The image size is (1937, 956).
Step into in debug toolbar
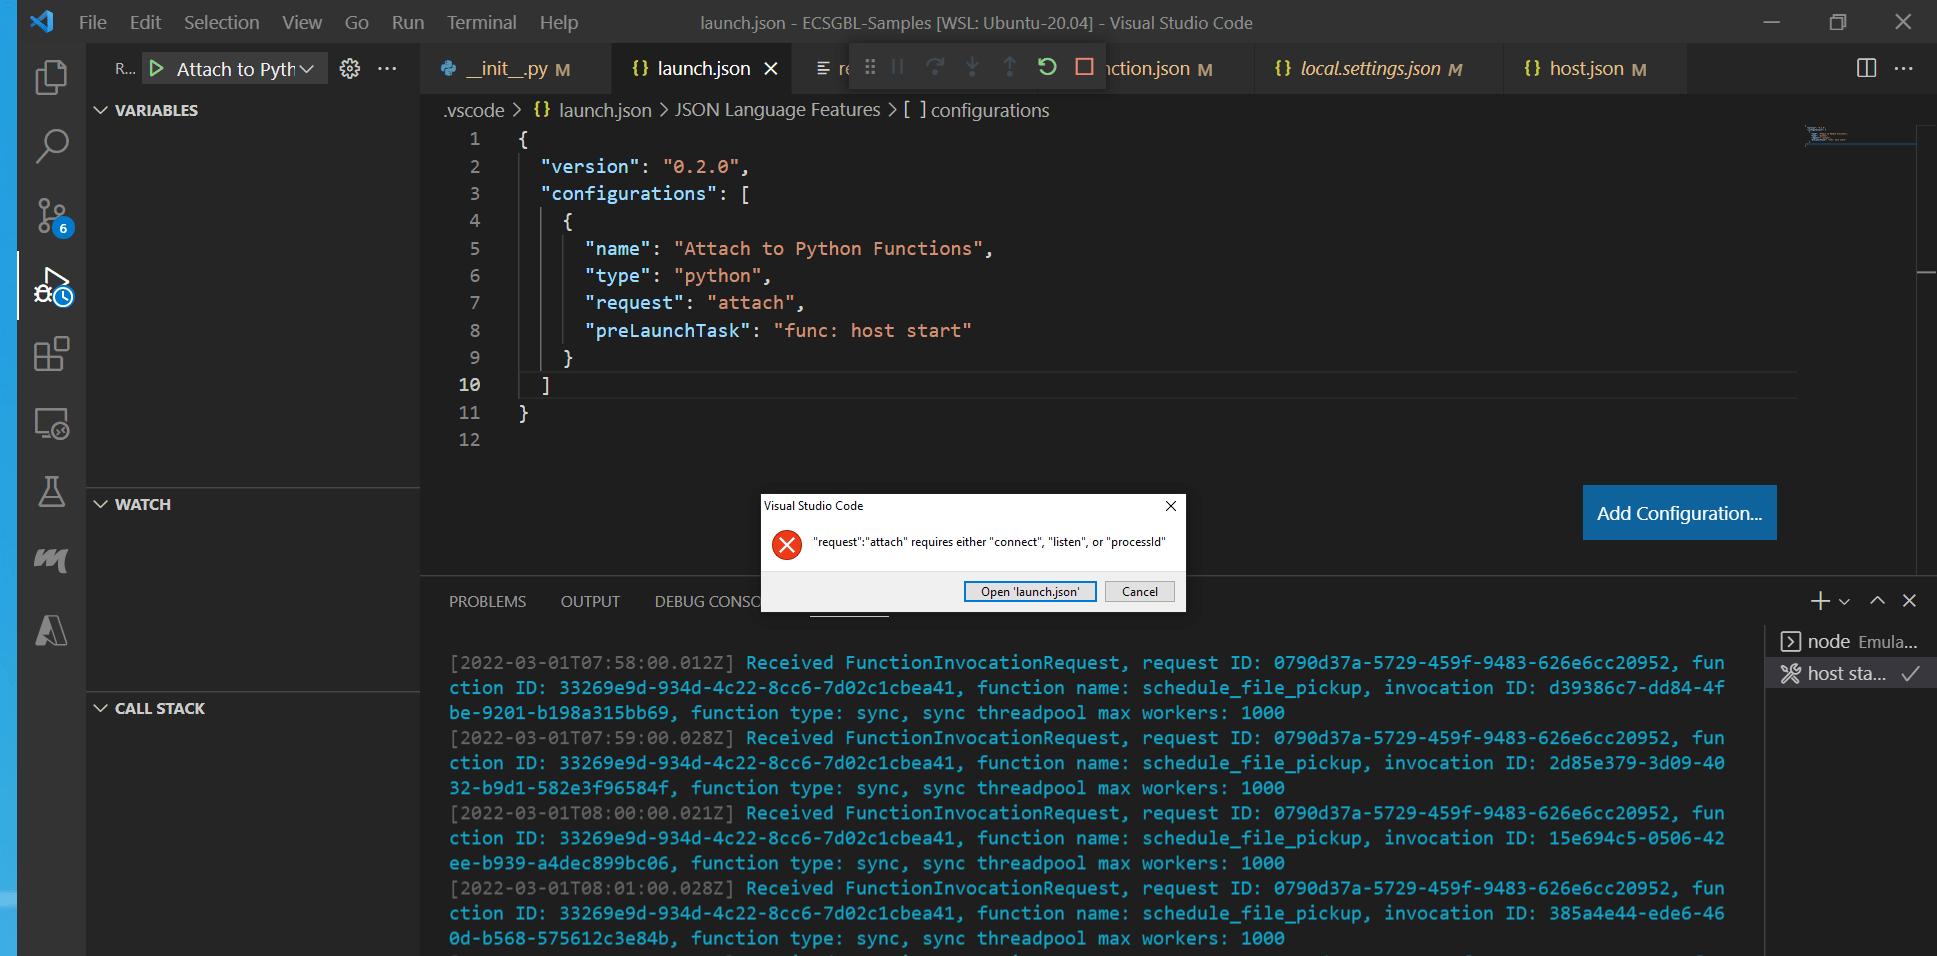972,67
